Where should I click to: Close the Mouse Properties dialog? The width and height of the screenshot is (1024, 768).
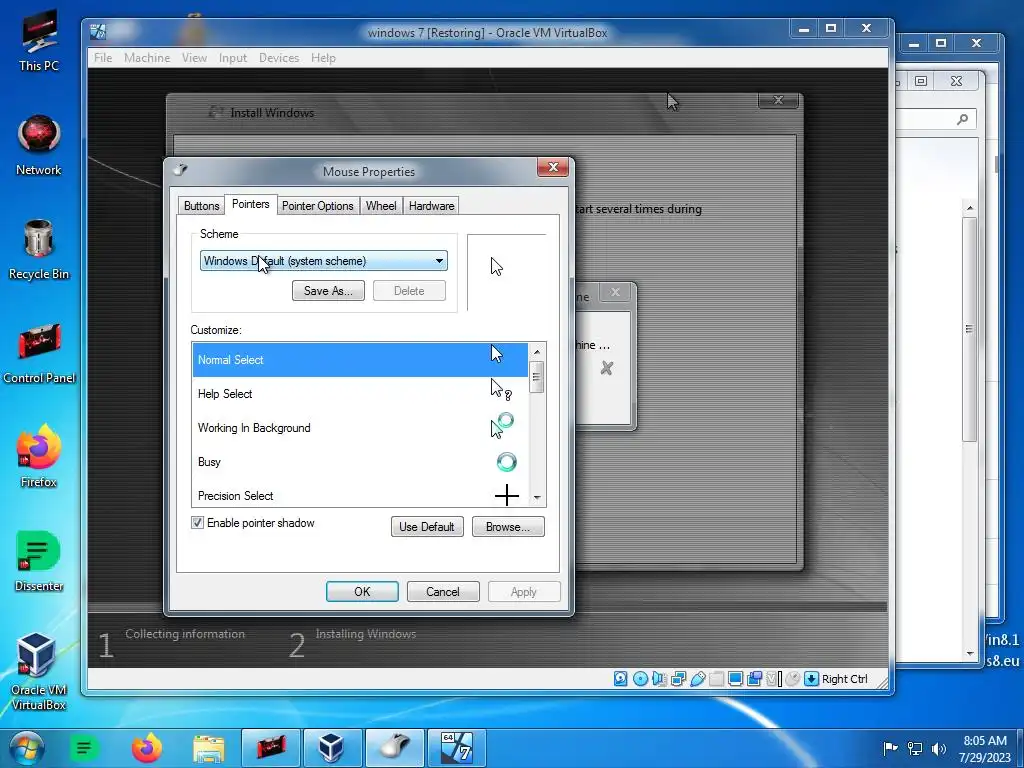pos(553,167)
